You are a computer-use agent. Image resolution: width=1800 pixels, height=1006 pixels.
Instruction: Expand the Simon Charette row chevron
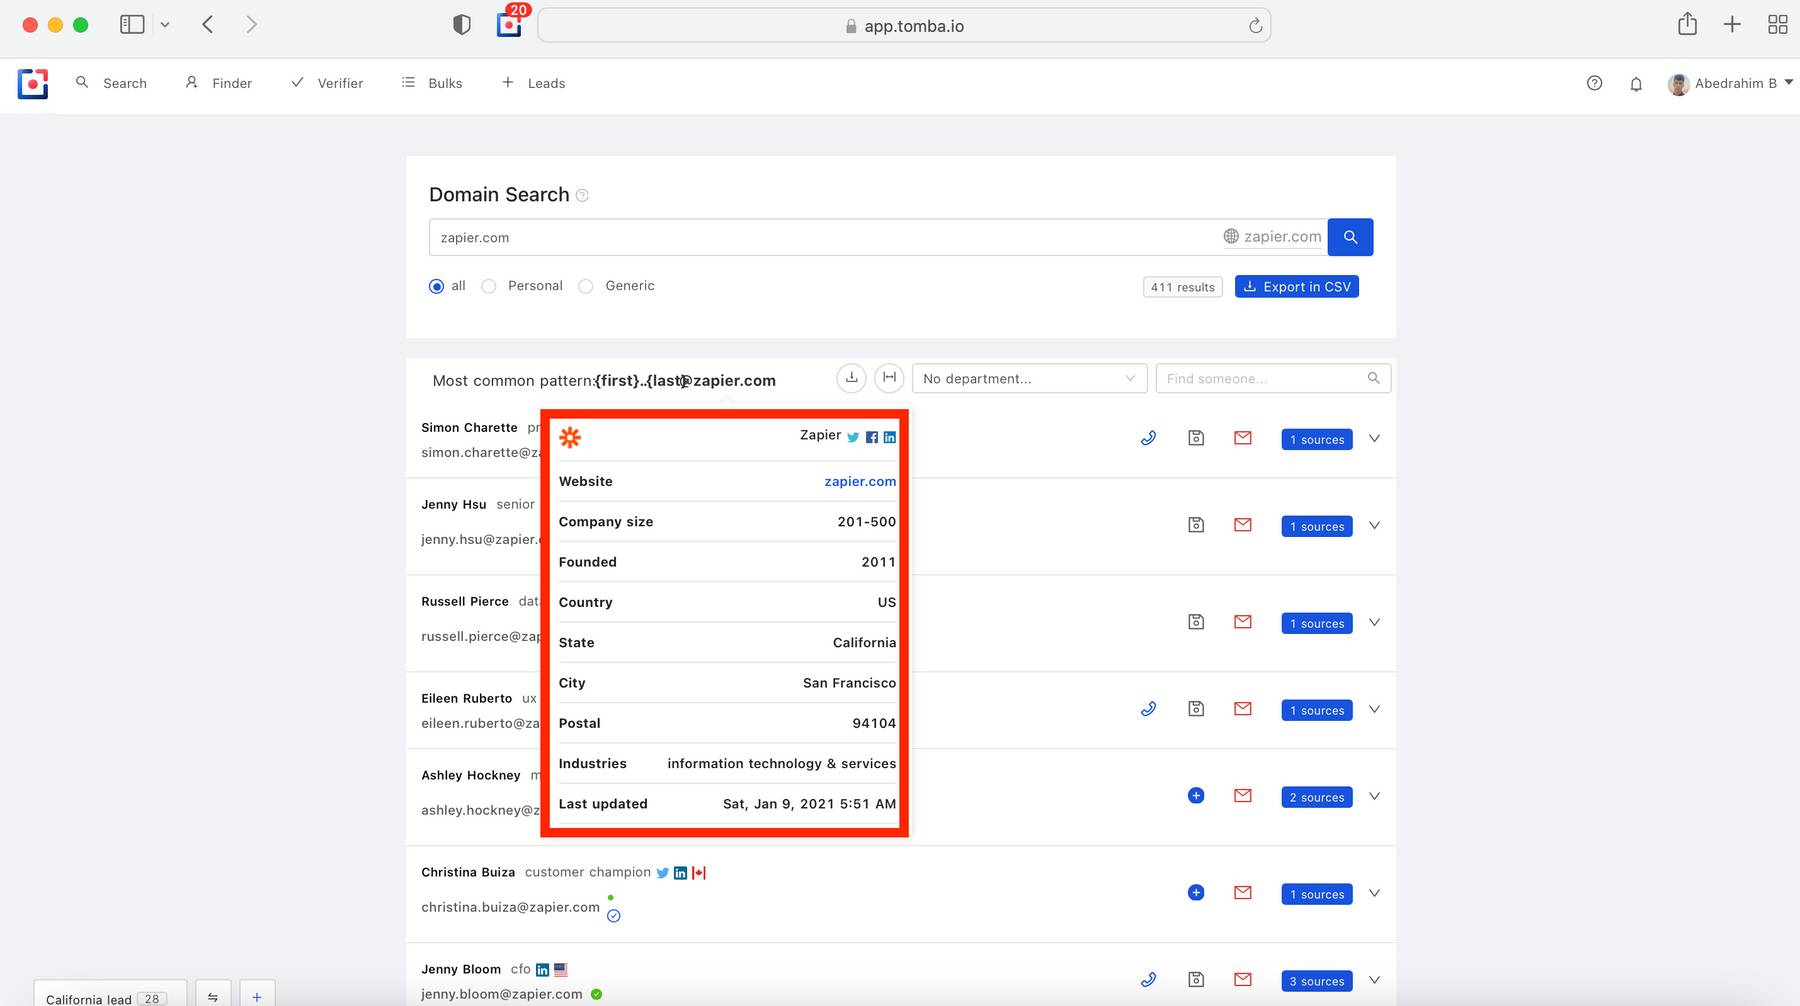pos(1374,438)
